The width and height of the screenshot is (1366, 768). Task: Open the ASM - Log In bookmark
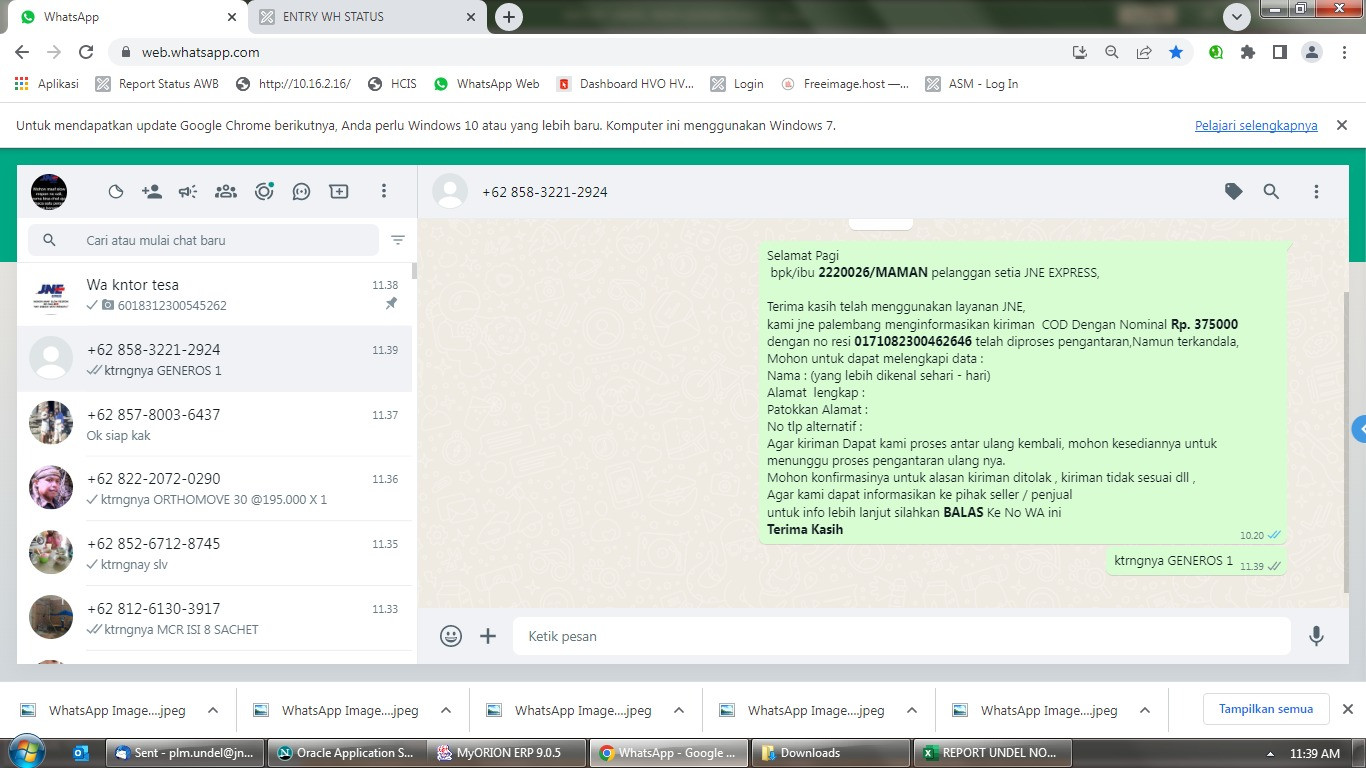(972, 84)
